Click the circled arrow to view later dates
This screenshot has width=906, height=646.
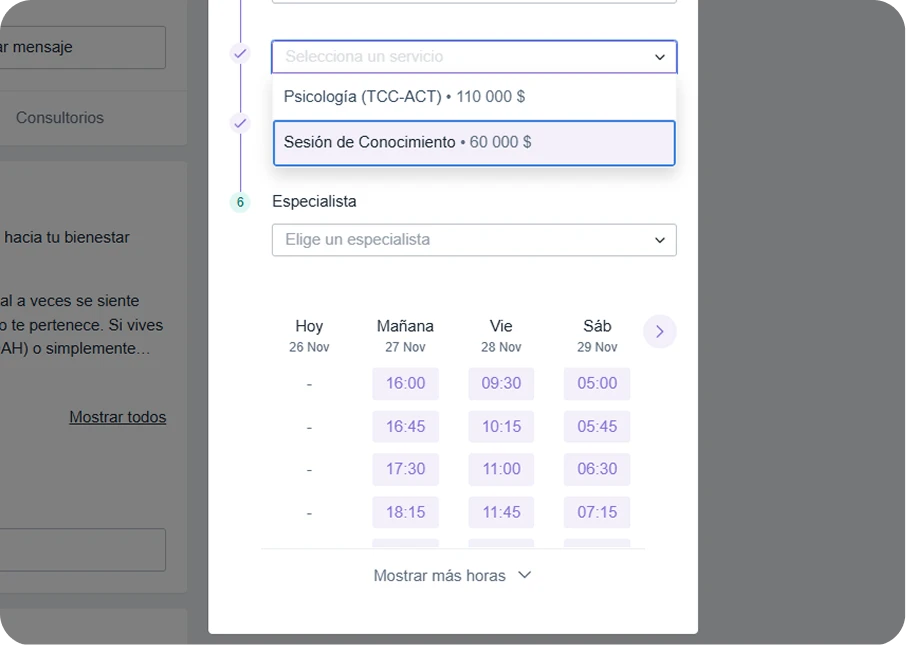(659, 331)
